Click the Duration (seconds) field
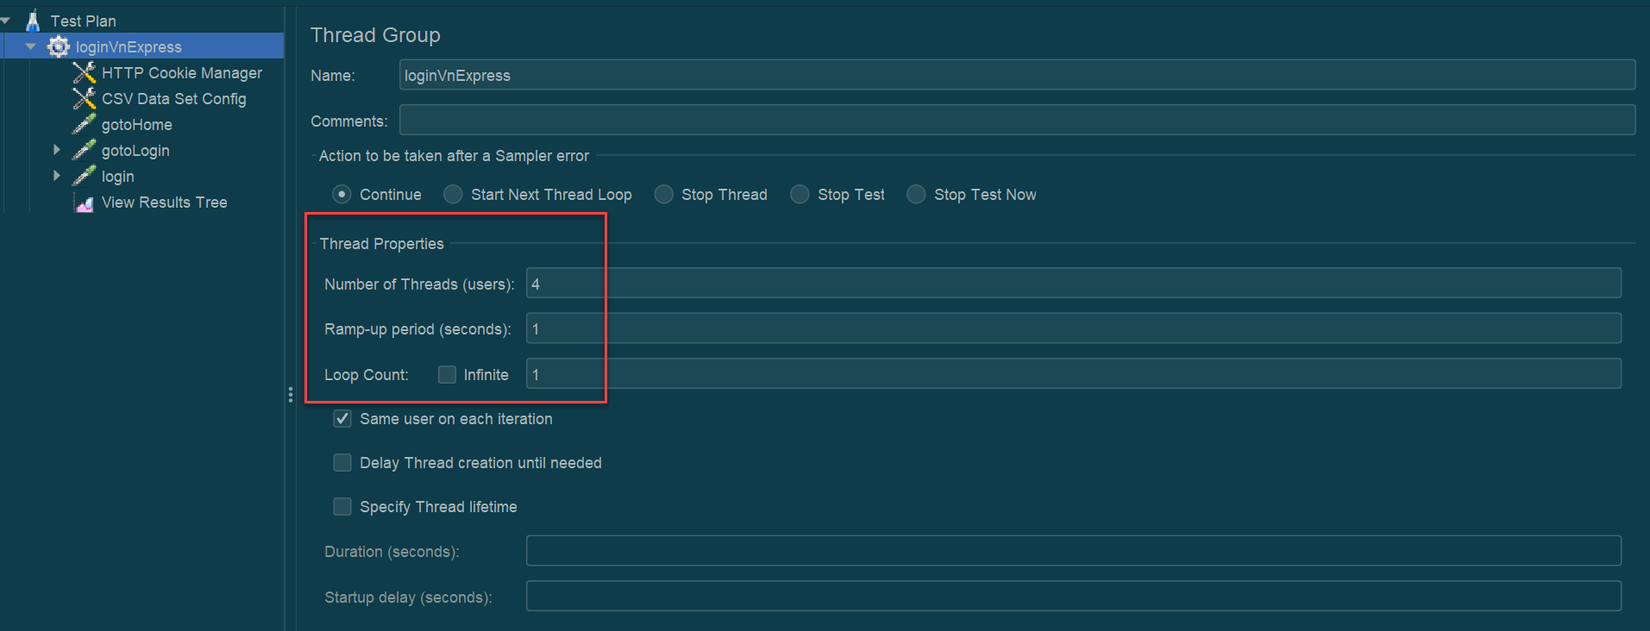Image resolution: width=1650 pixels, height=631 pixels. pos(1073,550)
